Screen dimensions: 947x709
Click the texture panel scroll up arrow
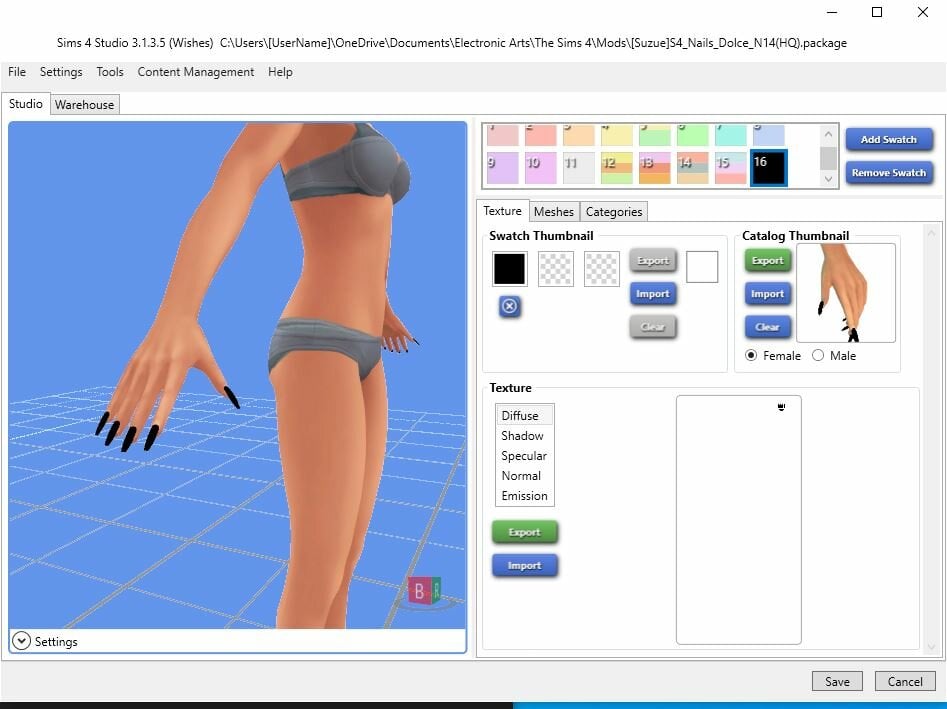tap(931, 233)
